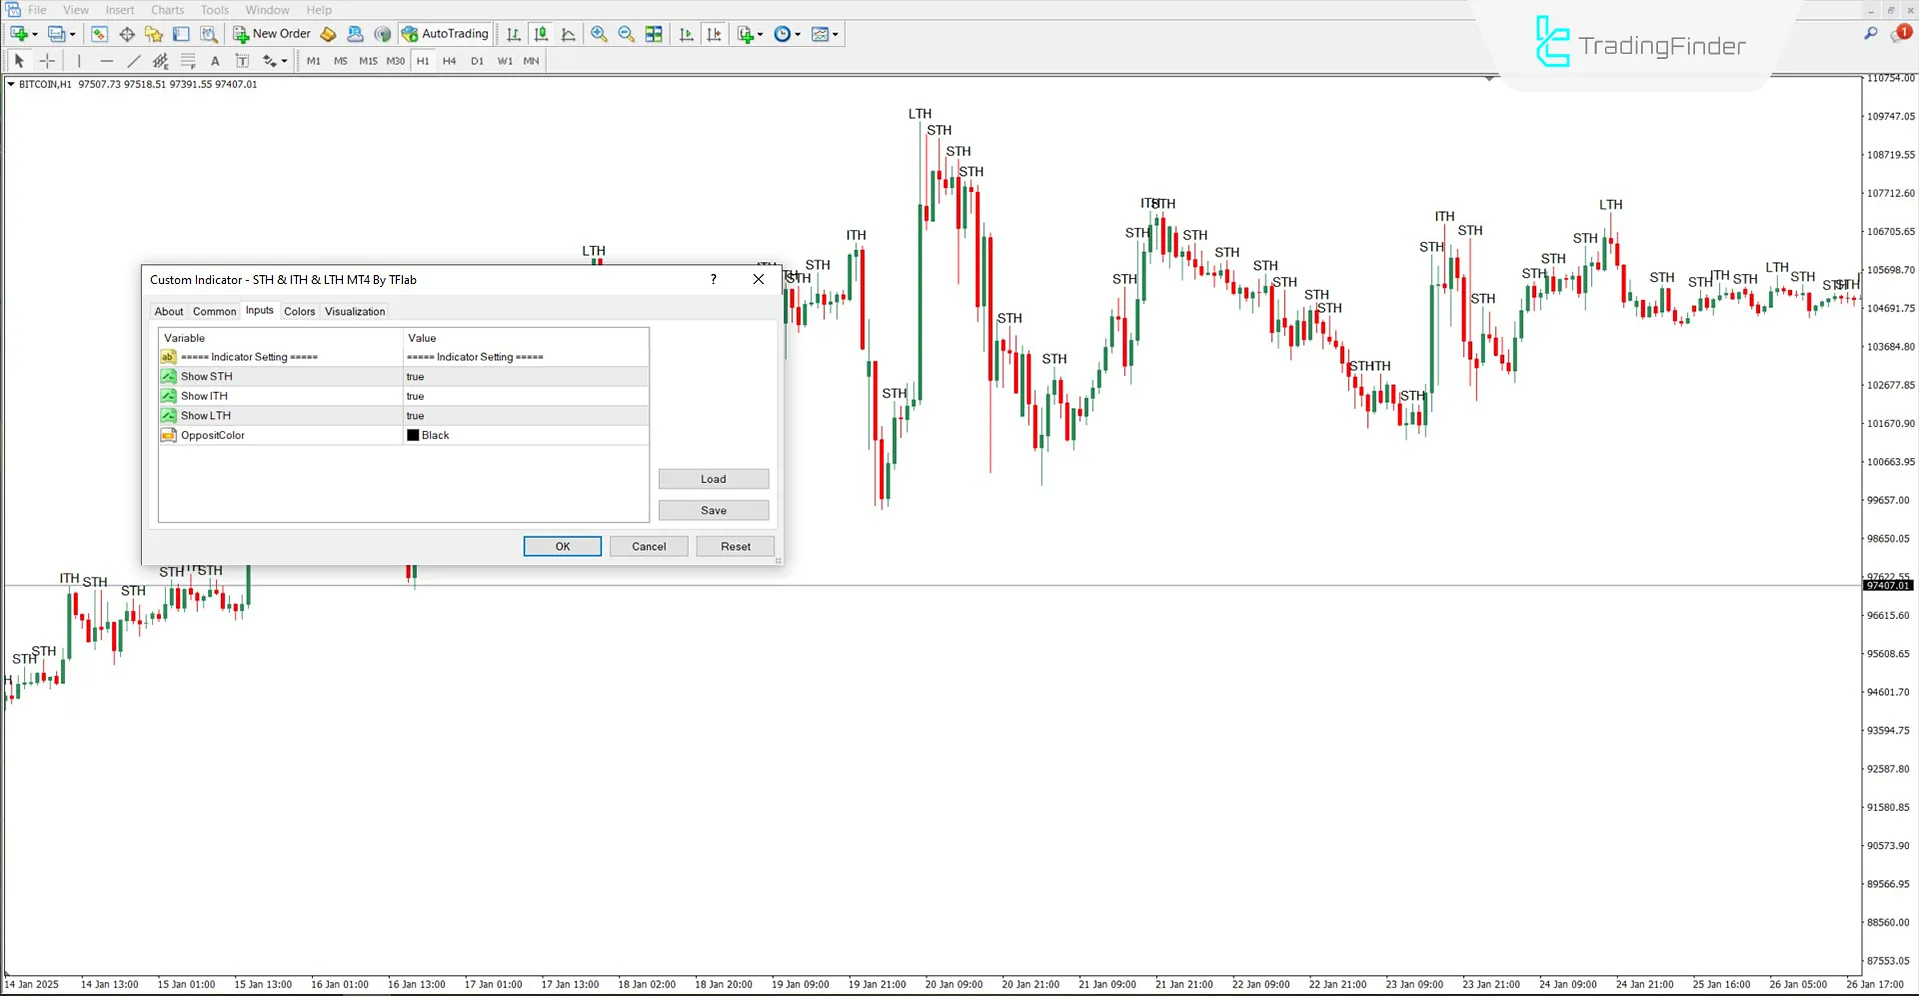Enable chart auto scroll toggle
1919x996 pixels.
[686, 34]
